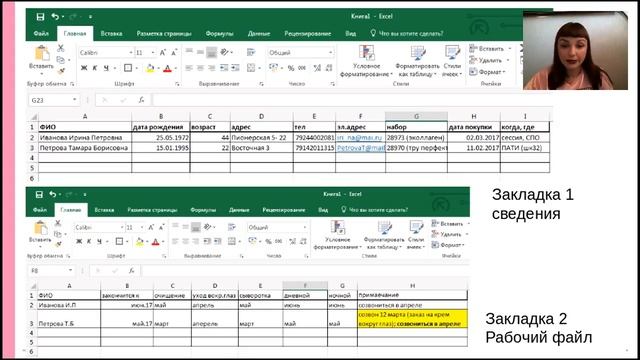The height and width of the screenshot is (360, 640).
Task: Toggle underline Ч in bottom Excel window
Action: tap(100, 242)
